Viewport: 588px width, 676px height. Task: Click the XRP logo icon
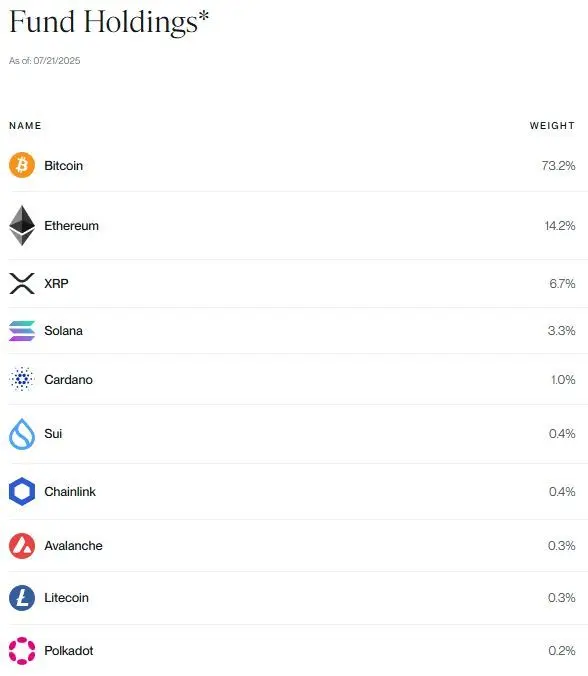pos(22,283)
